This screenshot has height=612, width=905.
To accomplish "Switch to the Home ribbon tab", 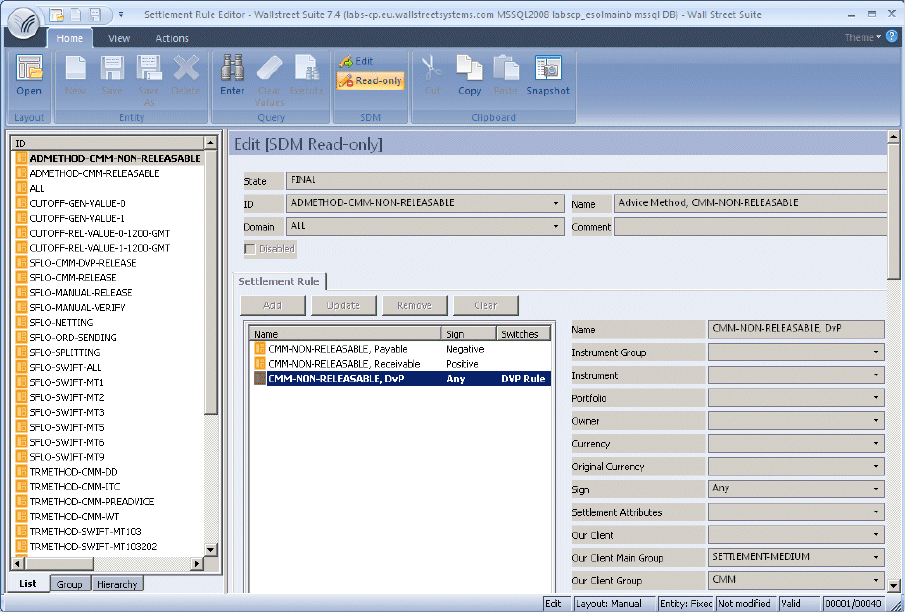I will 69,38.
